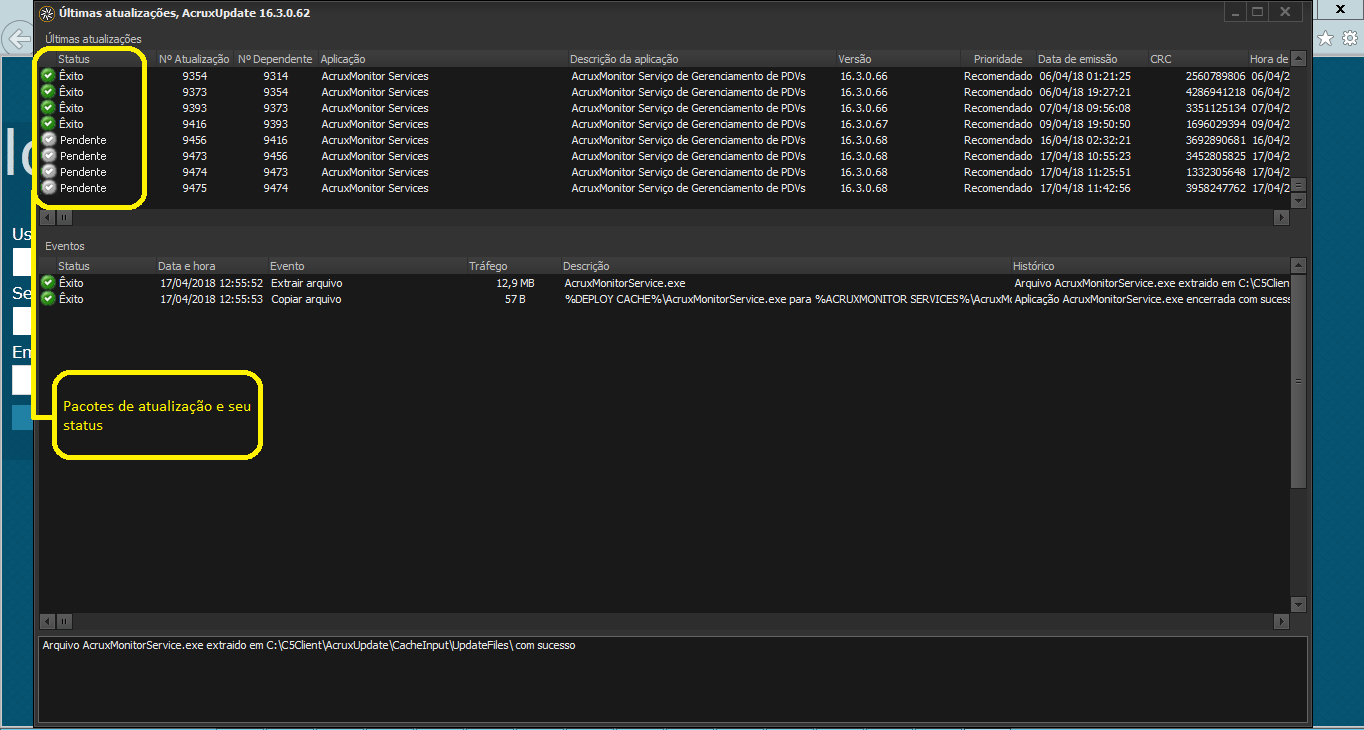Click the bottom log message about extracted file
Viewport: 1364px width, 730px height.
[309, 645]
